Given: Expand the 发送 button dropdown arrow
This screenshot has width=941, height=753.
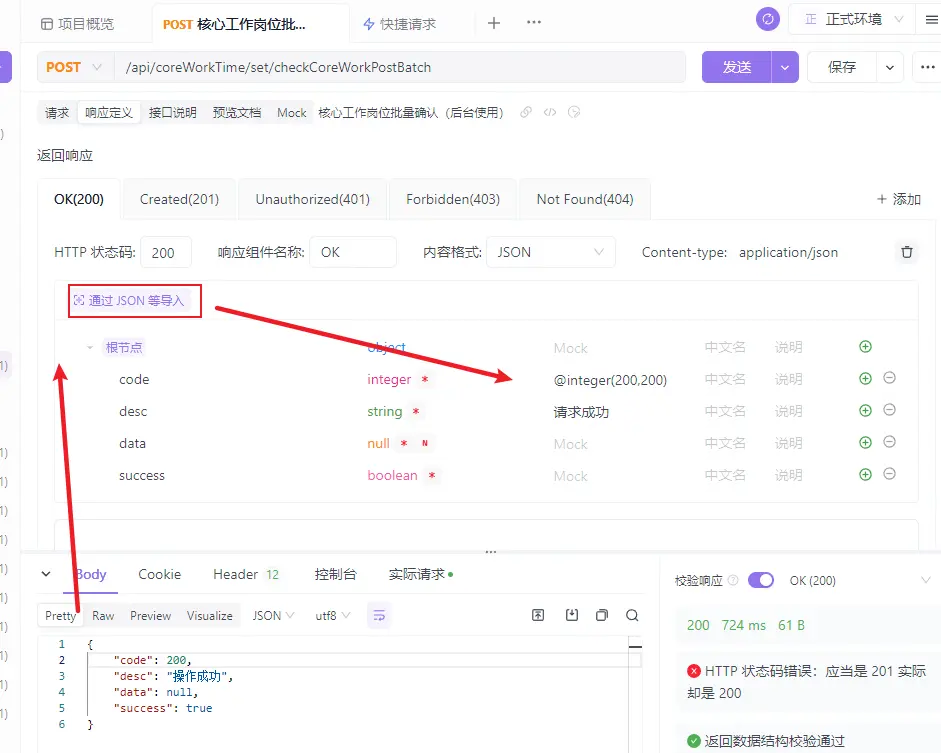Looking at the screenshot, I should pyautogui.click(x=785, y=67).
